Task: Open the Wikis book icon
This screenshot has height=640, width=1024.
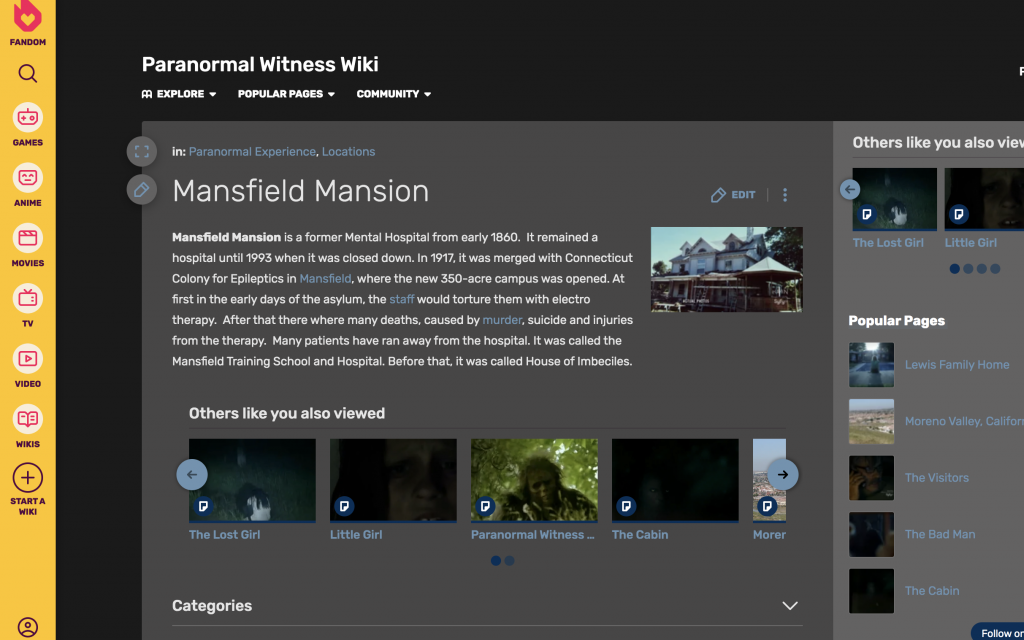Action: click(x=28, y=419)
